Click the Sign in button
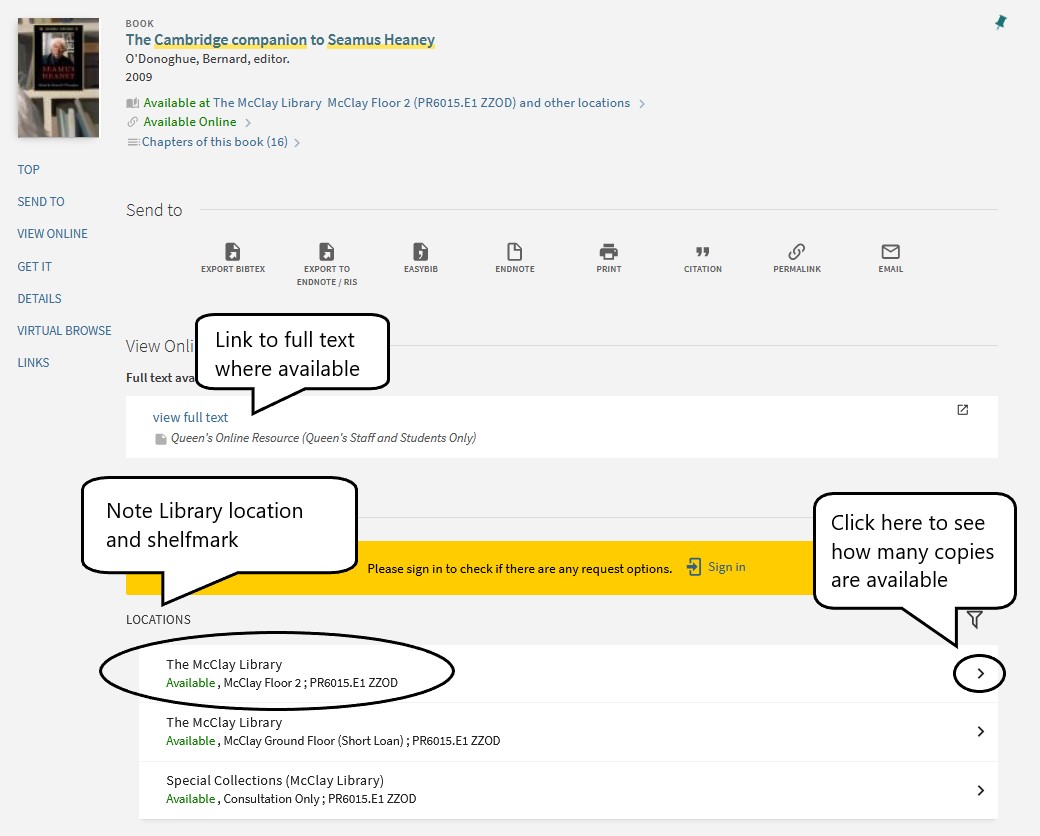The height and width of the screenshot is (836, 1040). point(716,567)
